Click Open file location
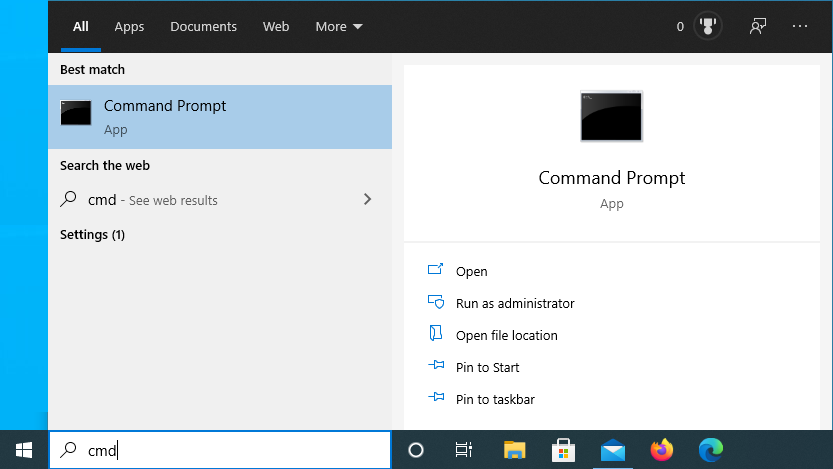This screenshot has width=833, height=469. pyautogui.click(x=506, y=335)
